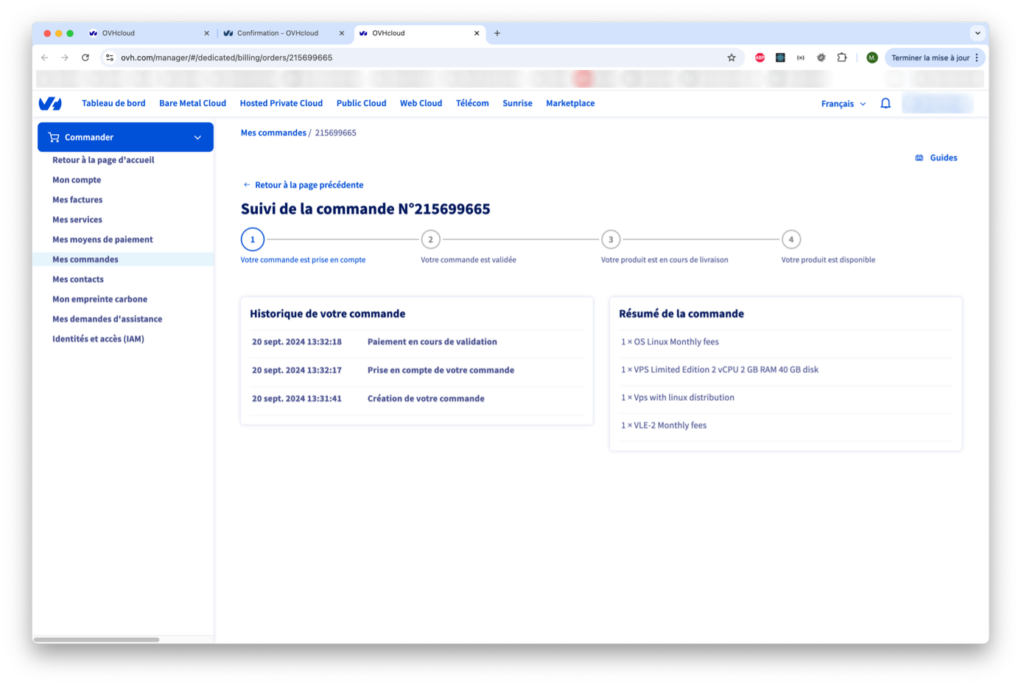Click the shopping cart icon in Commander

click(x=54, y=137)
